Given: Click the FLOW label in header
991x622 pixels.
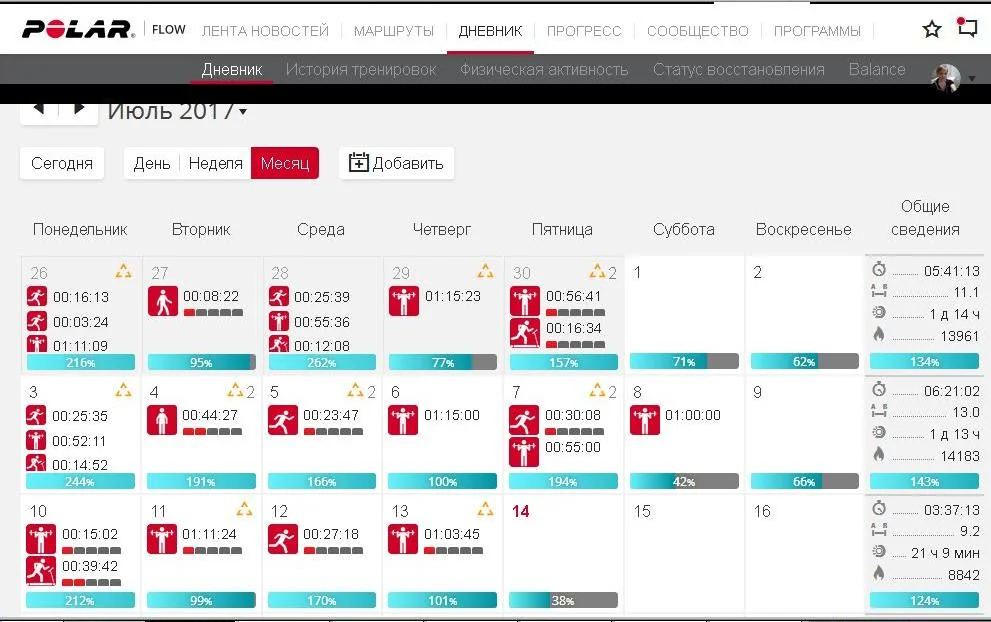Looking at the screenshot, I should click(169, 30).
